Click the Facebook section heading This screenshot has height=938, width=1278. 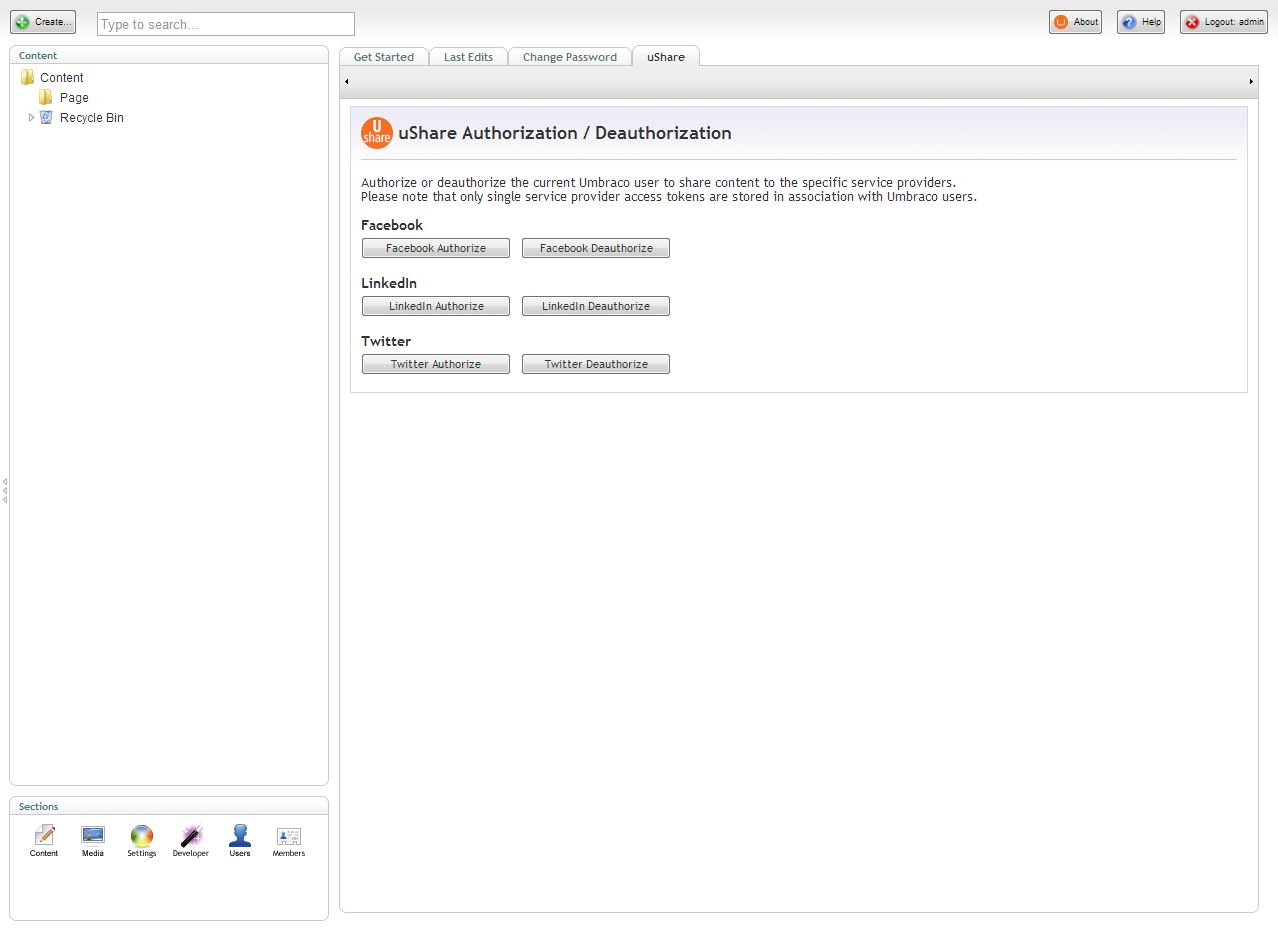392,225
